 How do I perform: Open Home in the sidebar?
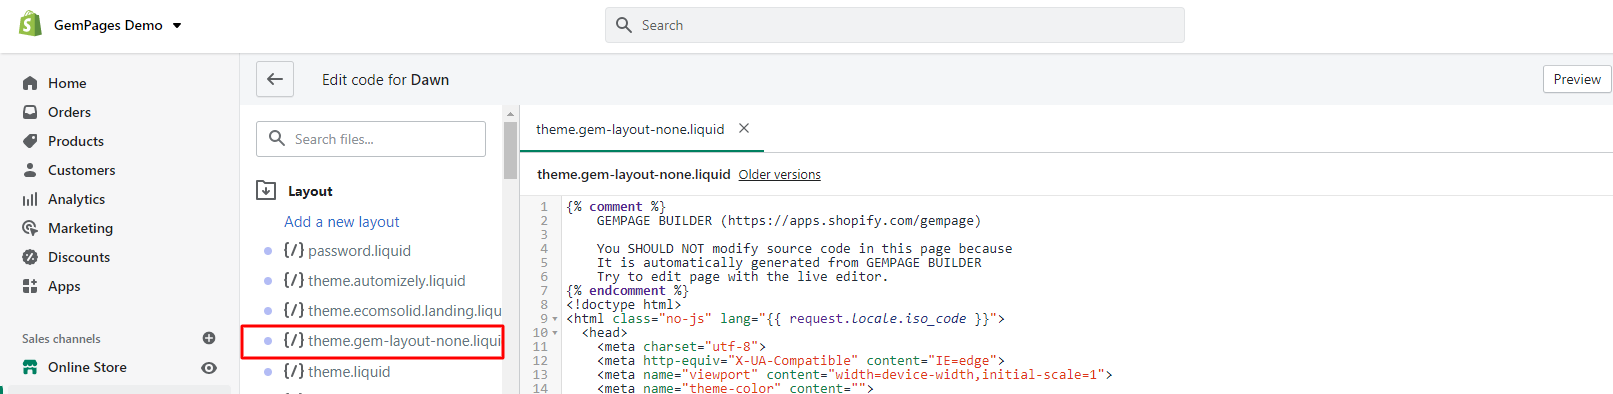tap(67, 83)
